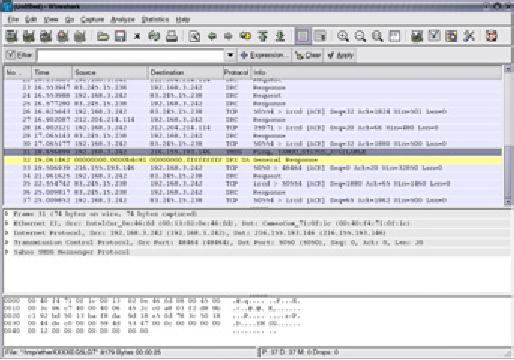Open the Expression builder button
Viewport: 514px width, 360px height.
point(264,55)
